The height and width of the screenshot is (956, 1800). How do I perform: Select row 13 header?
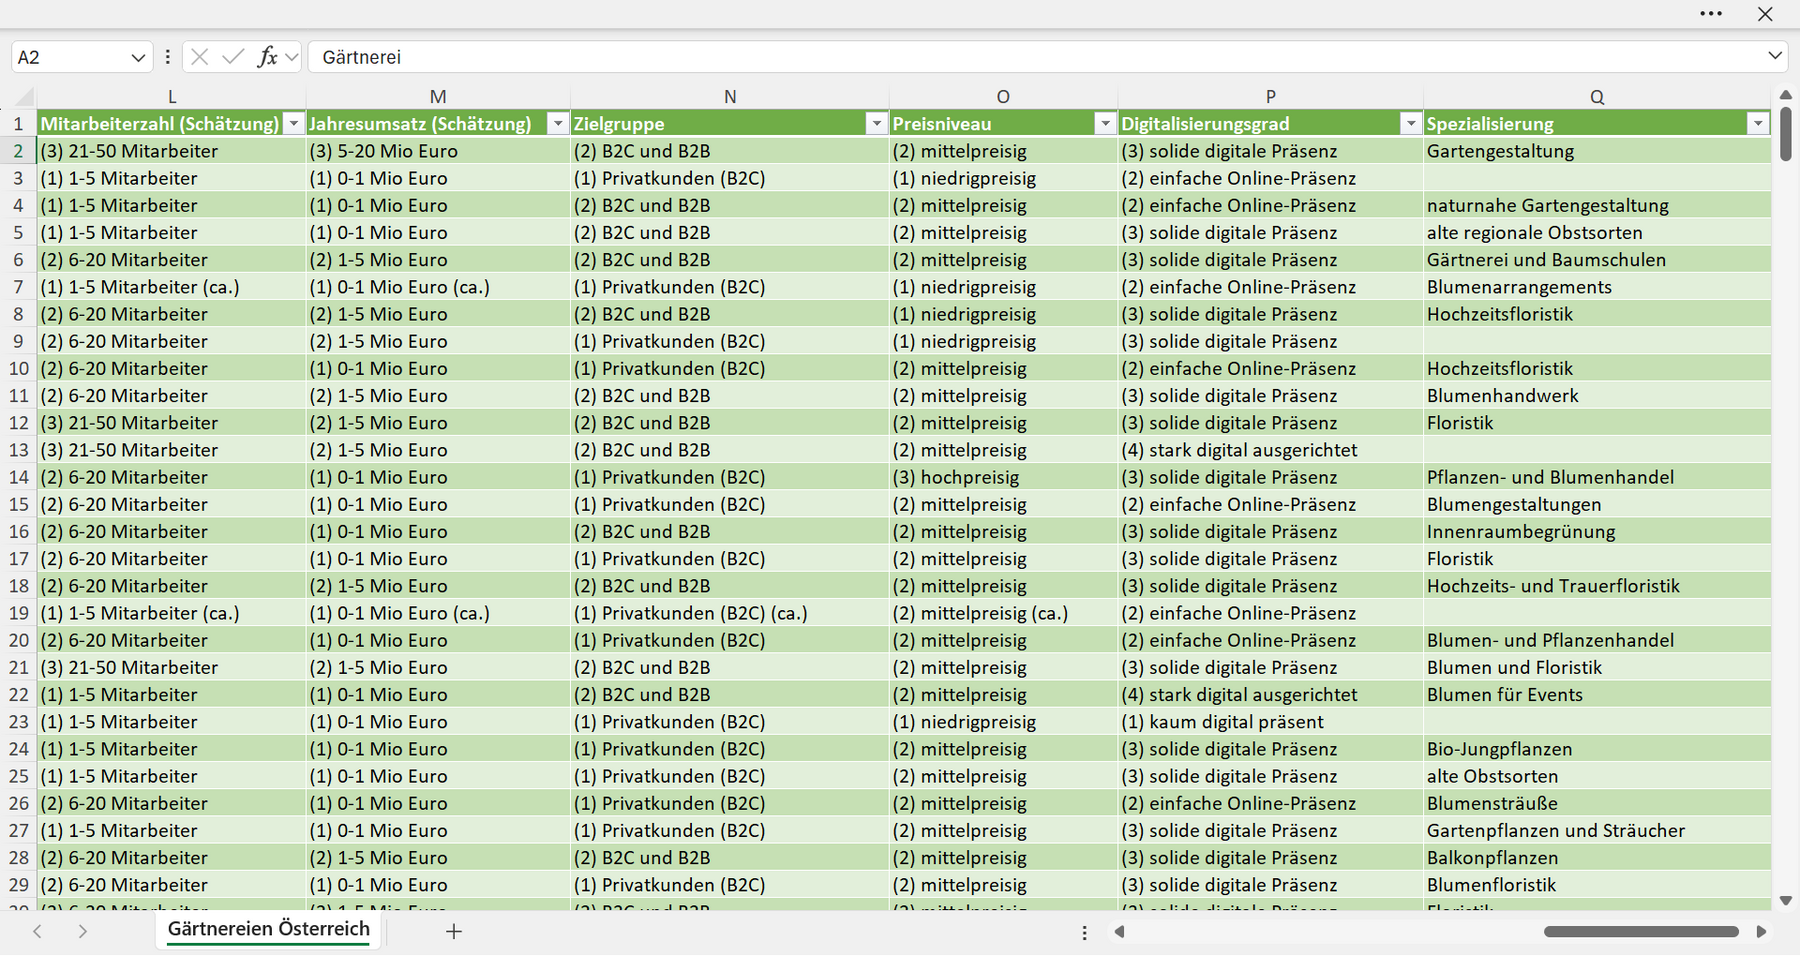click(18, 450)
